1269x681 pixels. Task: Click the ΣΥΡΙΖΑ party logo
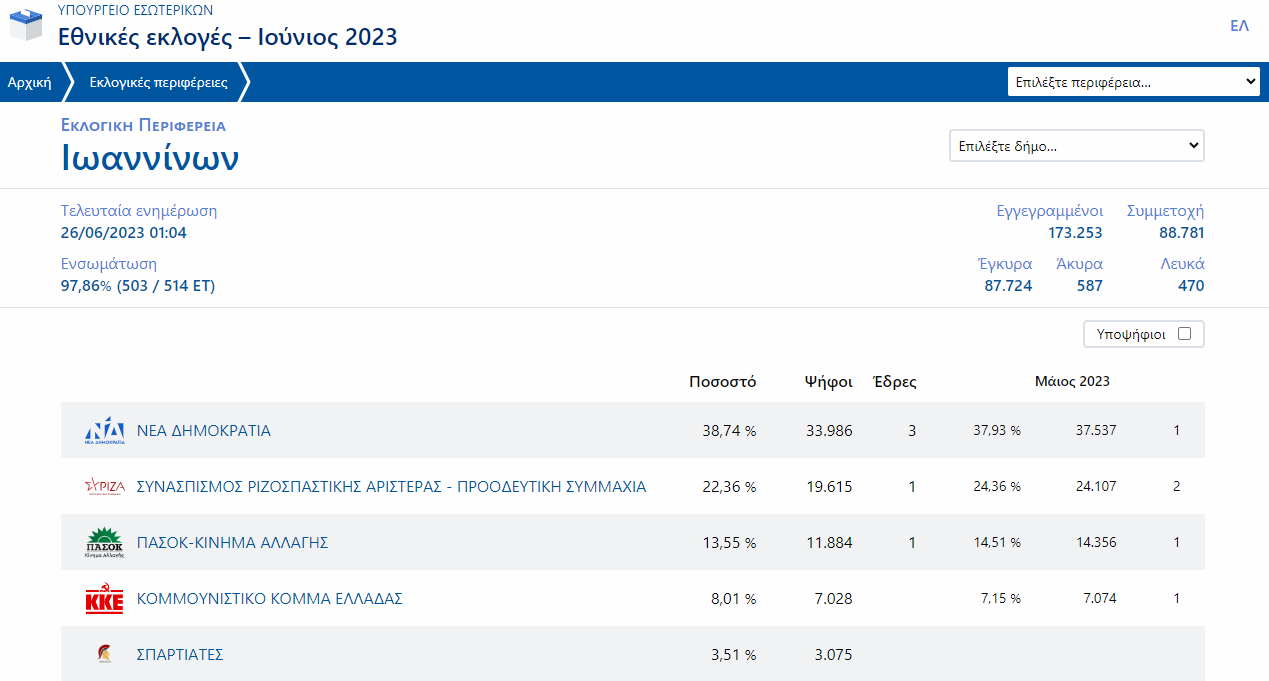coord(105,487)
